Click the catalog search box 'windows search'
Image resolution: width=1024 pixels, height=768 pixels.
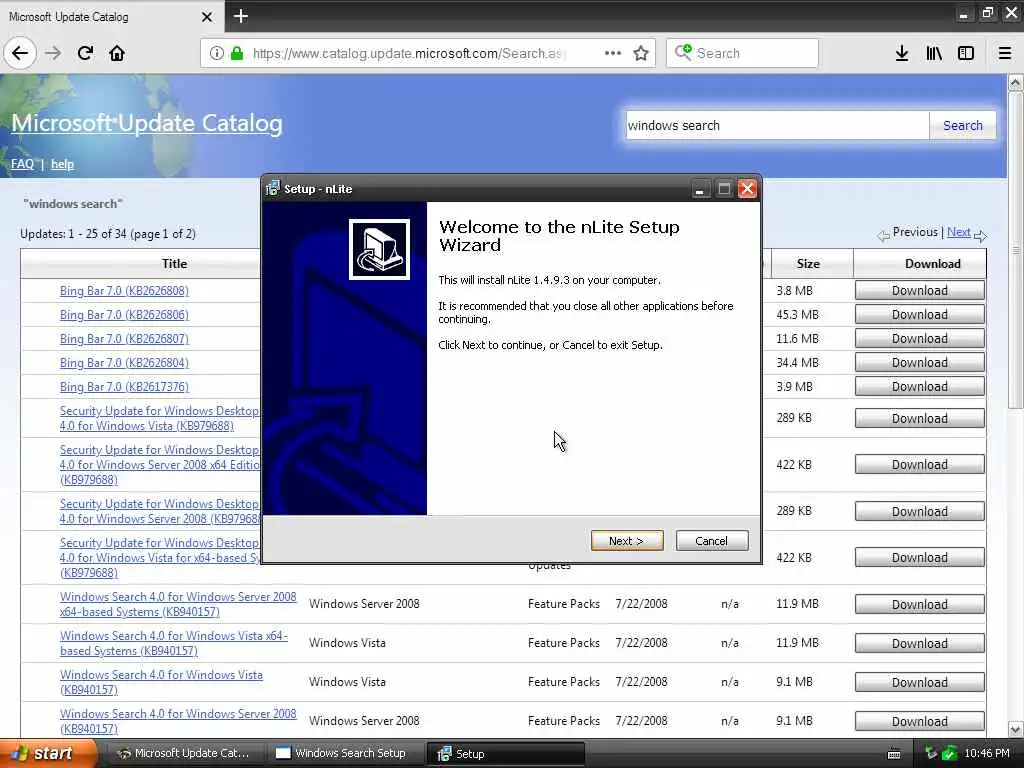777,125
